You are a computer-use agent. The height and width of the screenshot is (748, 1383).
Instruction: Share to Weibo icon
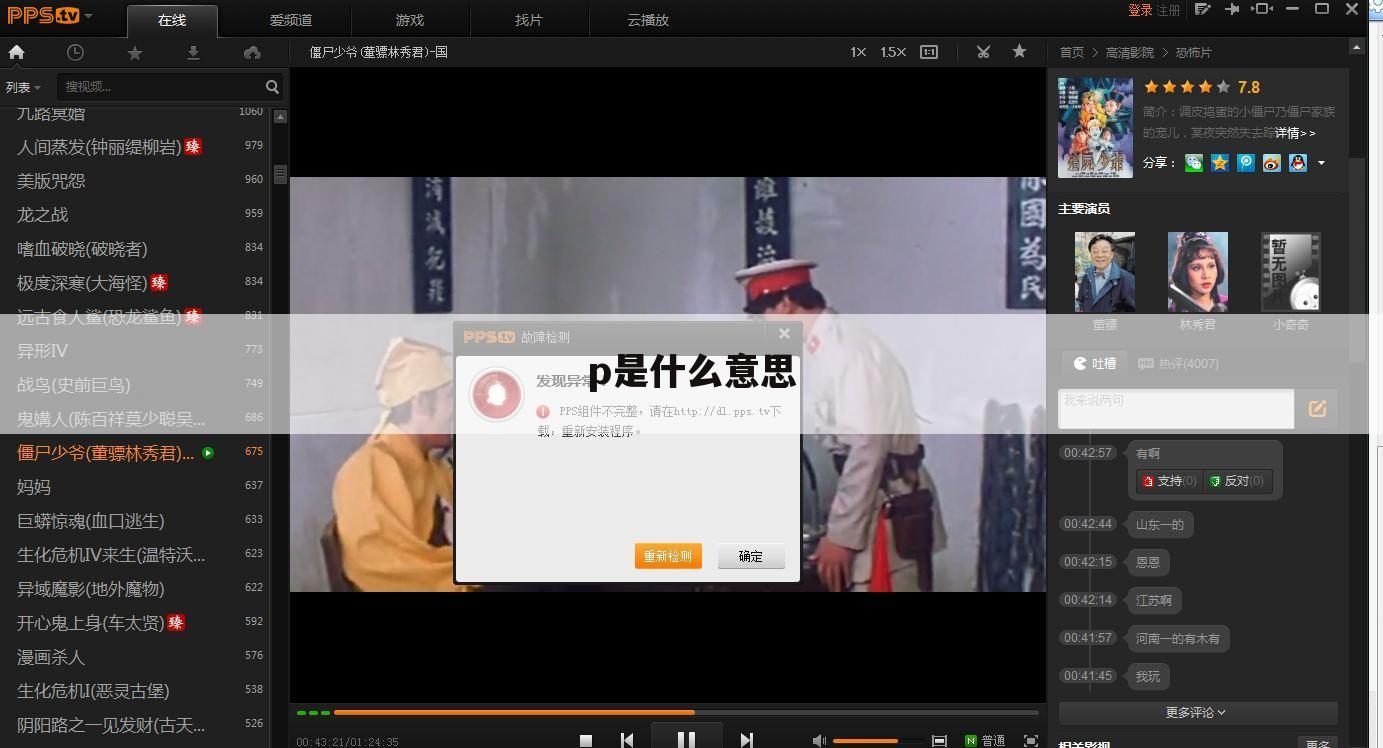(1272, 162)
